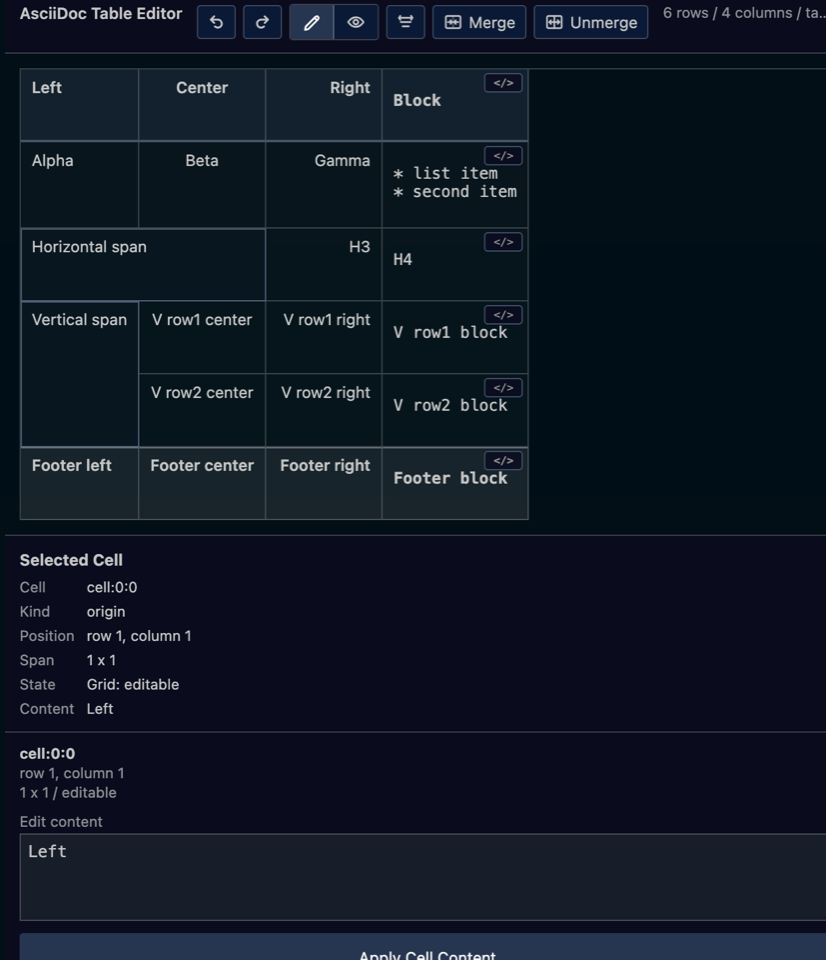826x960 pixels.
Task: Select the Left header cell
Action: coord(80,105)
